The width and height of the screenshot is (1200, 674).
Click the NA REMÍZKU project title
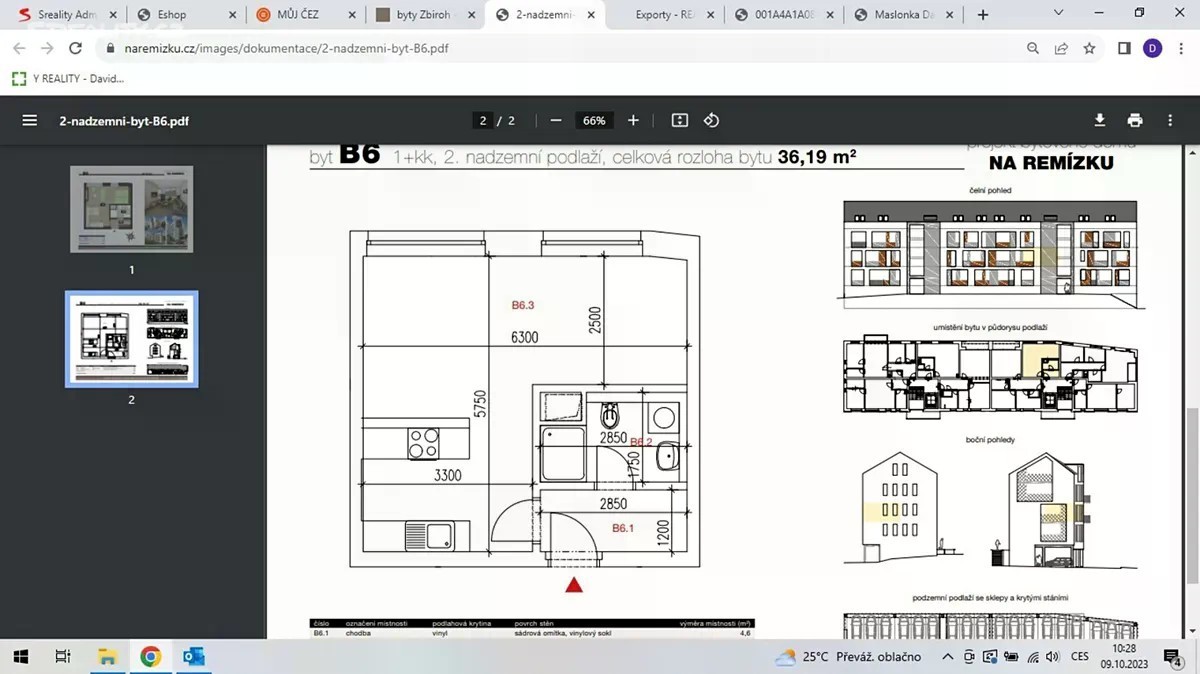tap(1051, 163)
